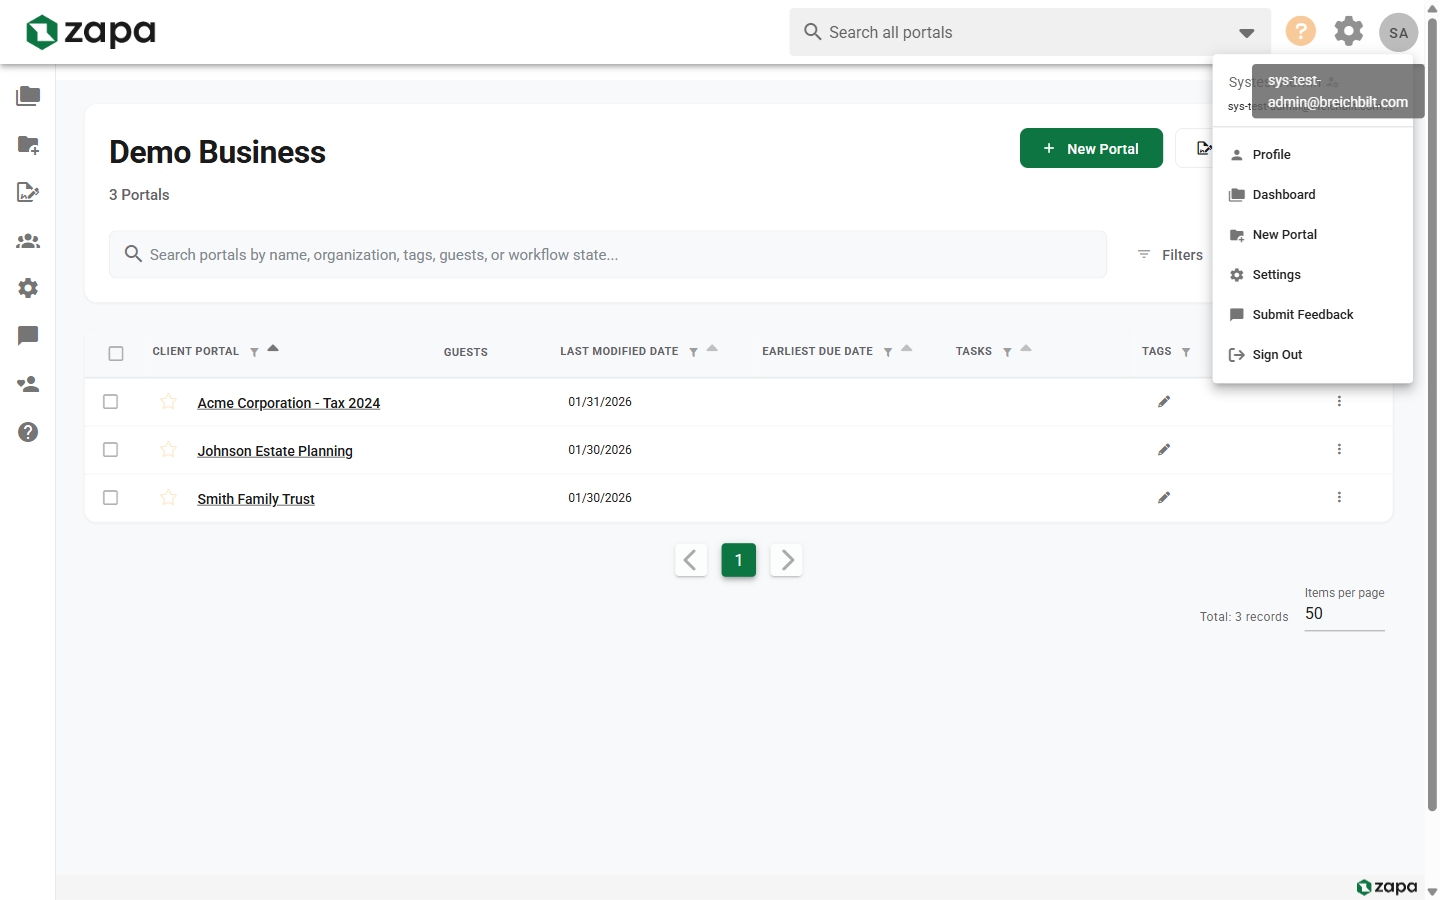Star the Acme Corporation - Tax 2024 portal
This screenshot has width=1440, height=900.
coord(168,402)
